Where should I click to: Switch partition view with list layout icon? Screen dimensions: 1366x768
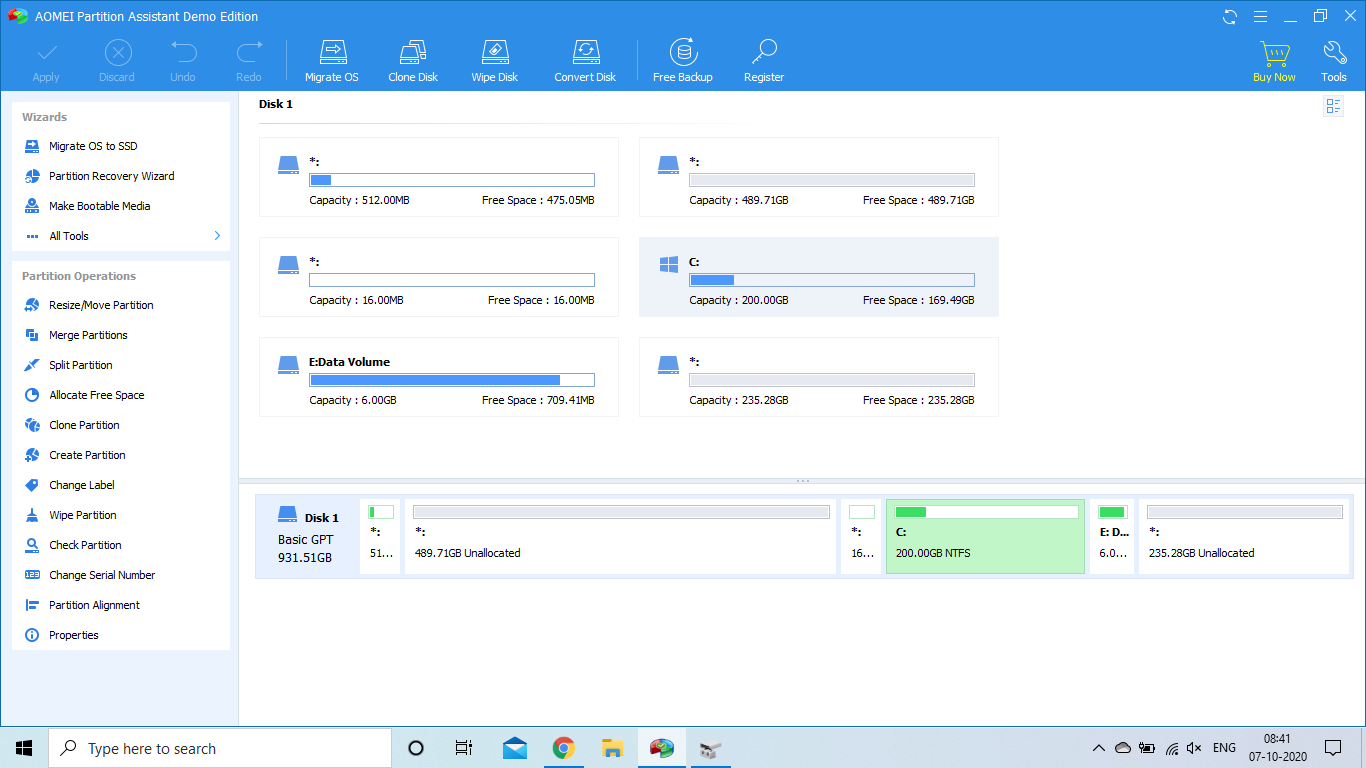pos(1333,106)
